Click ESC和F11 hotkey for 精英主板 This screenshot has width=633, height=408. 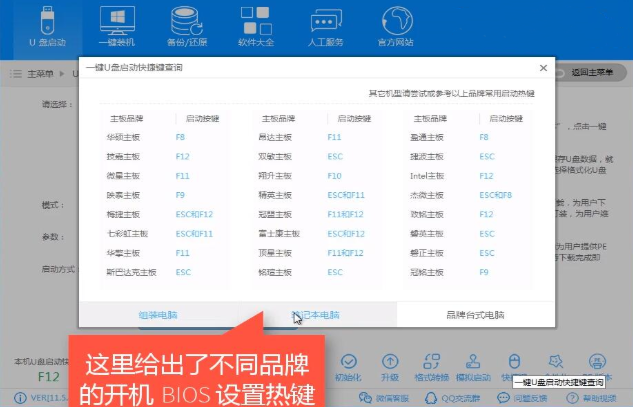point(346,195)
